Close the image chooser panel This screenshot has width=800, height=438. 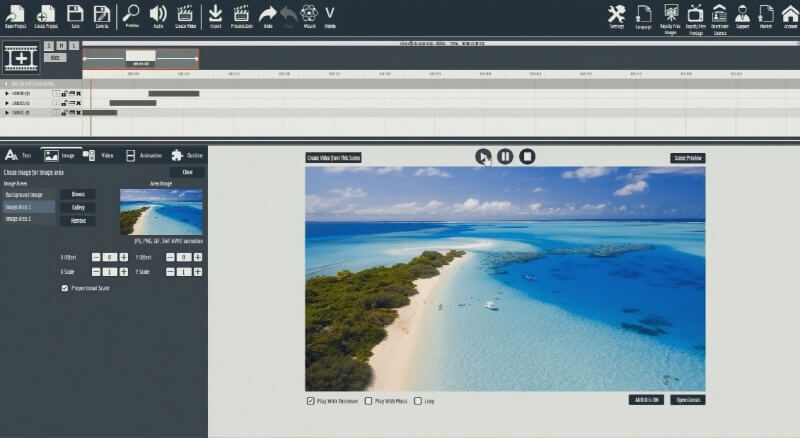pyautogui.click(x=187, y=173)
